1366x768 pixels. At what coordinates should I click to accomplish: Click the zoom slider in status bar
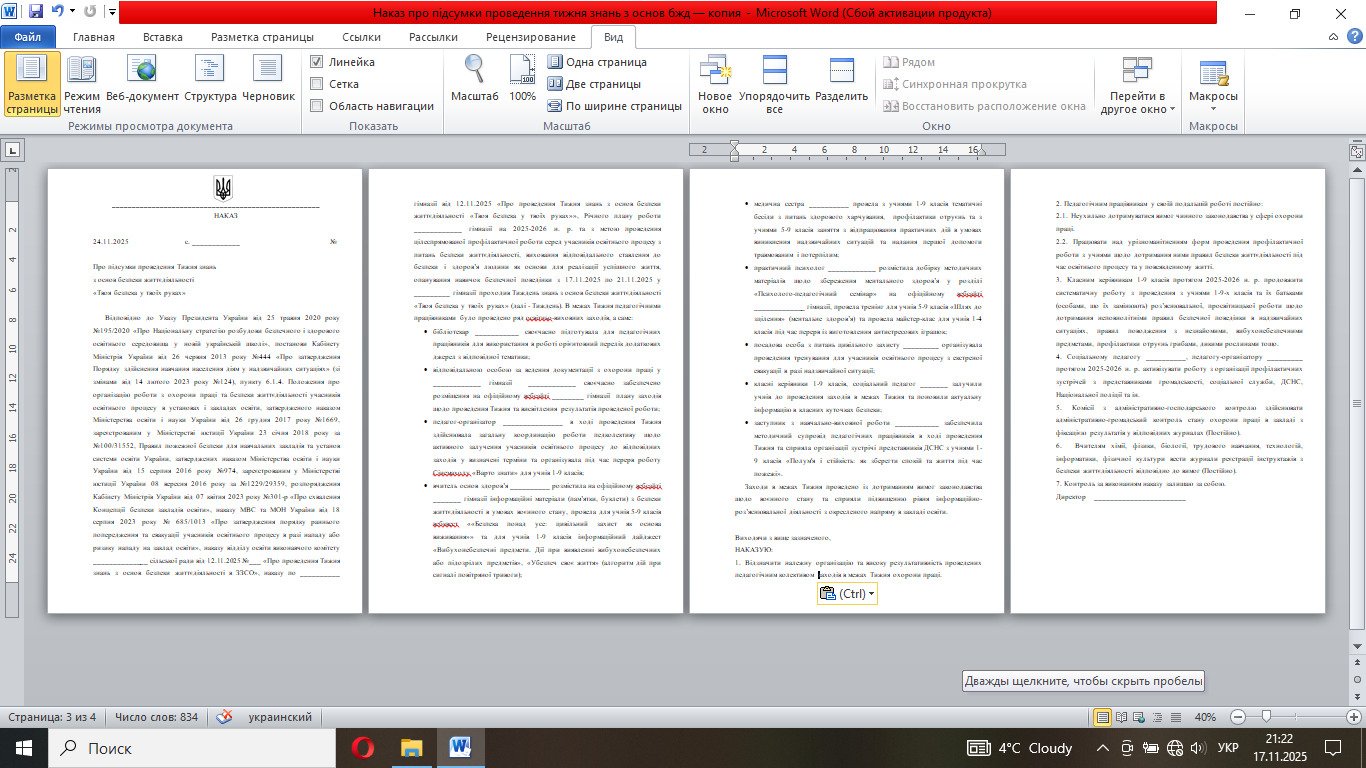pos(1267,717)
